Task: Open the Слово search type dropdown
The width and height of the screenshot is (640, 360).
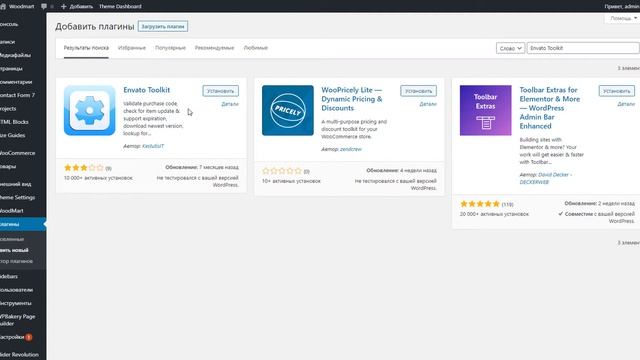Action: (510, 48)
